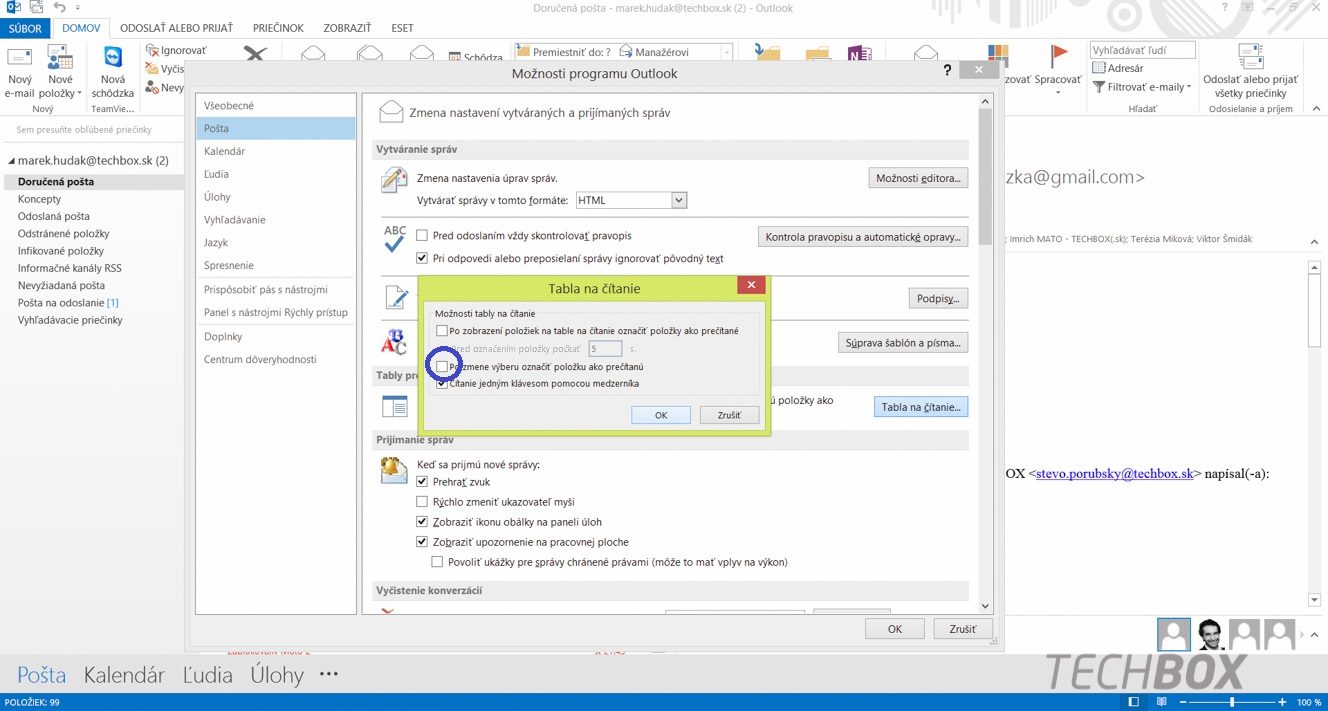Enable marking items read when viewed in reading pane

coord(442,331)
